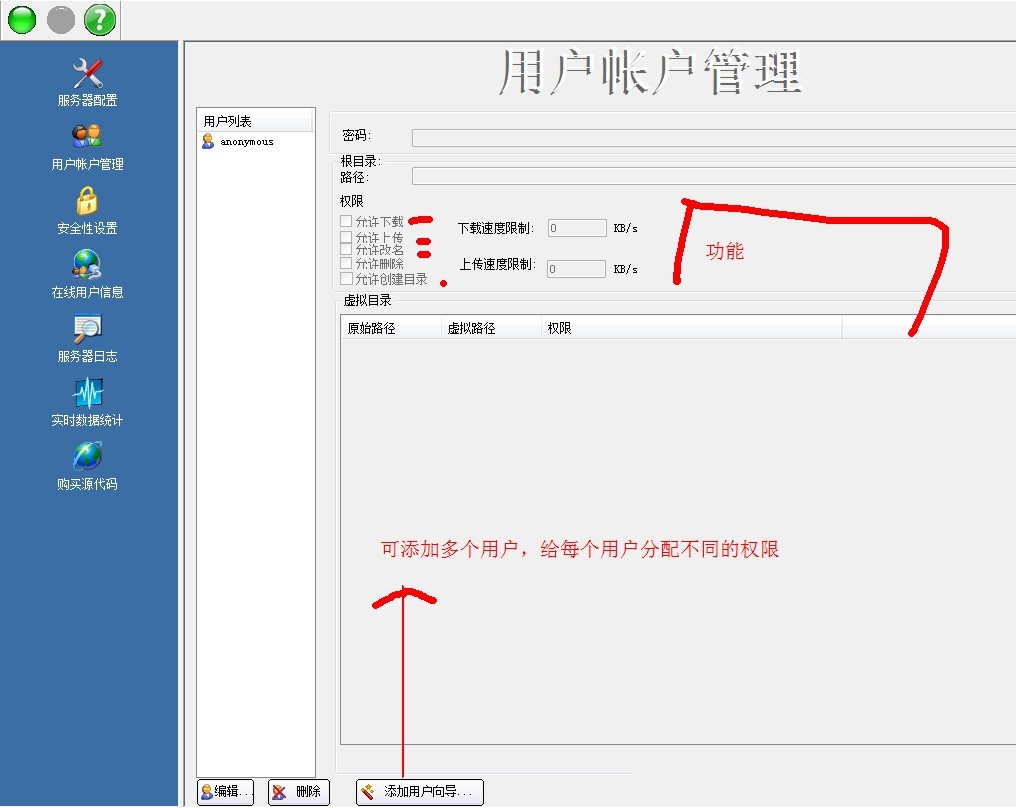
Task: Check the 允许删除 permission box
Action: pos(346,264)
